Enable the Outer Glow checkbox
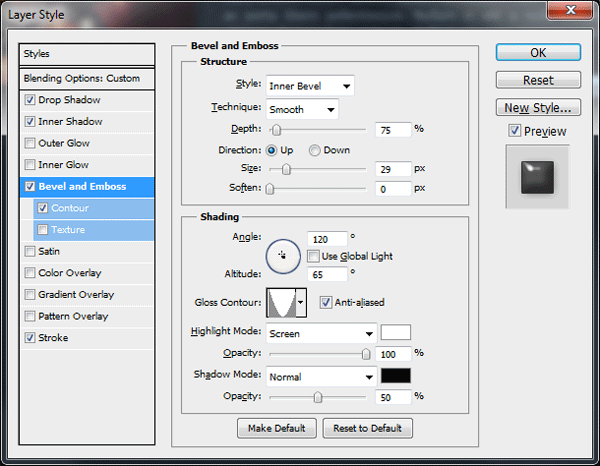600x466 pixels. pos(30,143)
